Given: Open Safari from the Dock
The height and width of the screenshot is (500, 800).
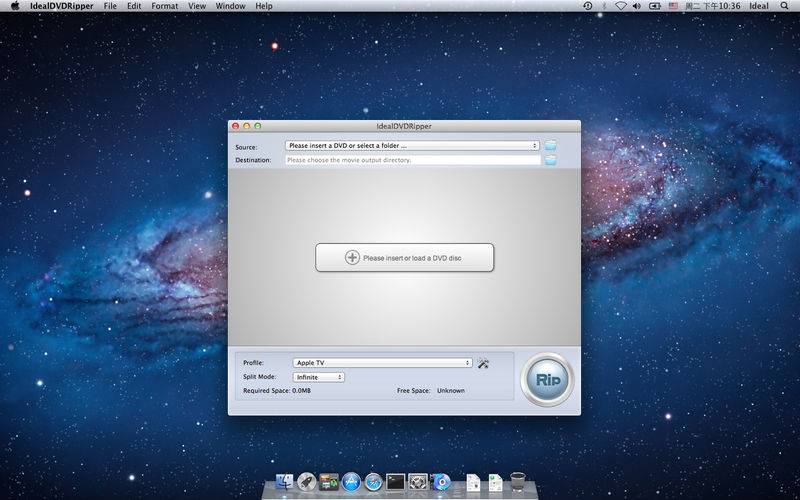Looking at the screenshot, I should click(x=373, y=482).
